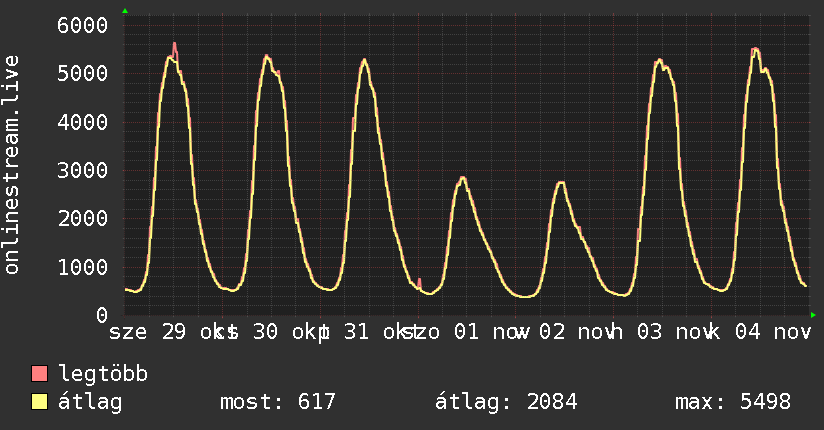Click the 'átlag: 2084' statistic
This screenshot has width=824, height=430.
(506, 402)
